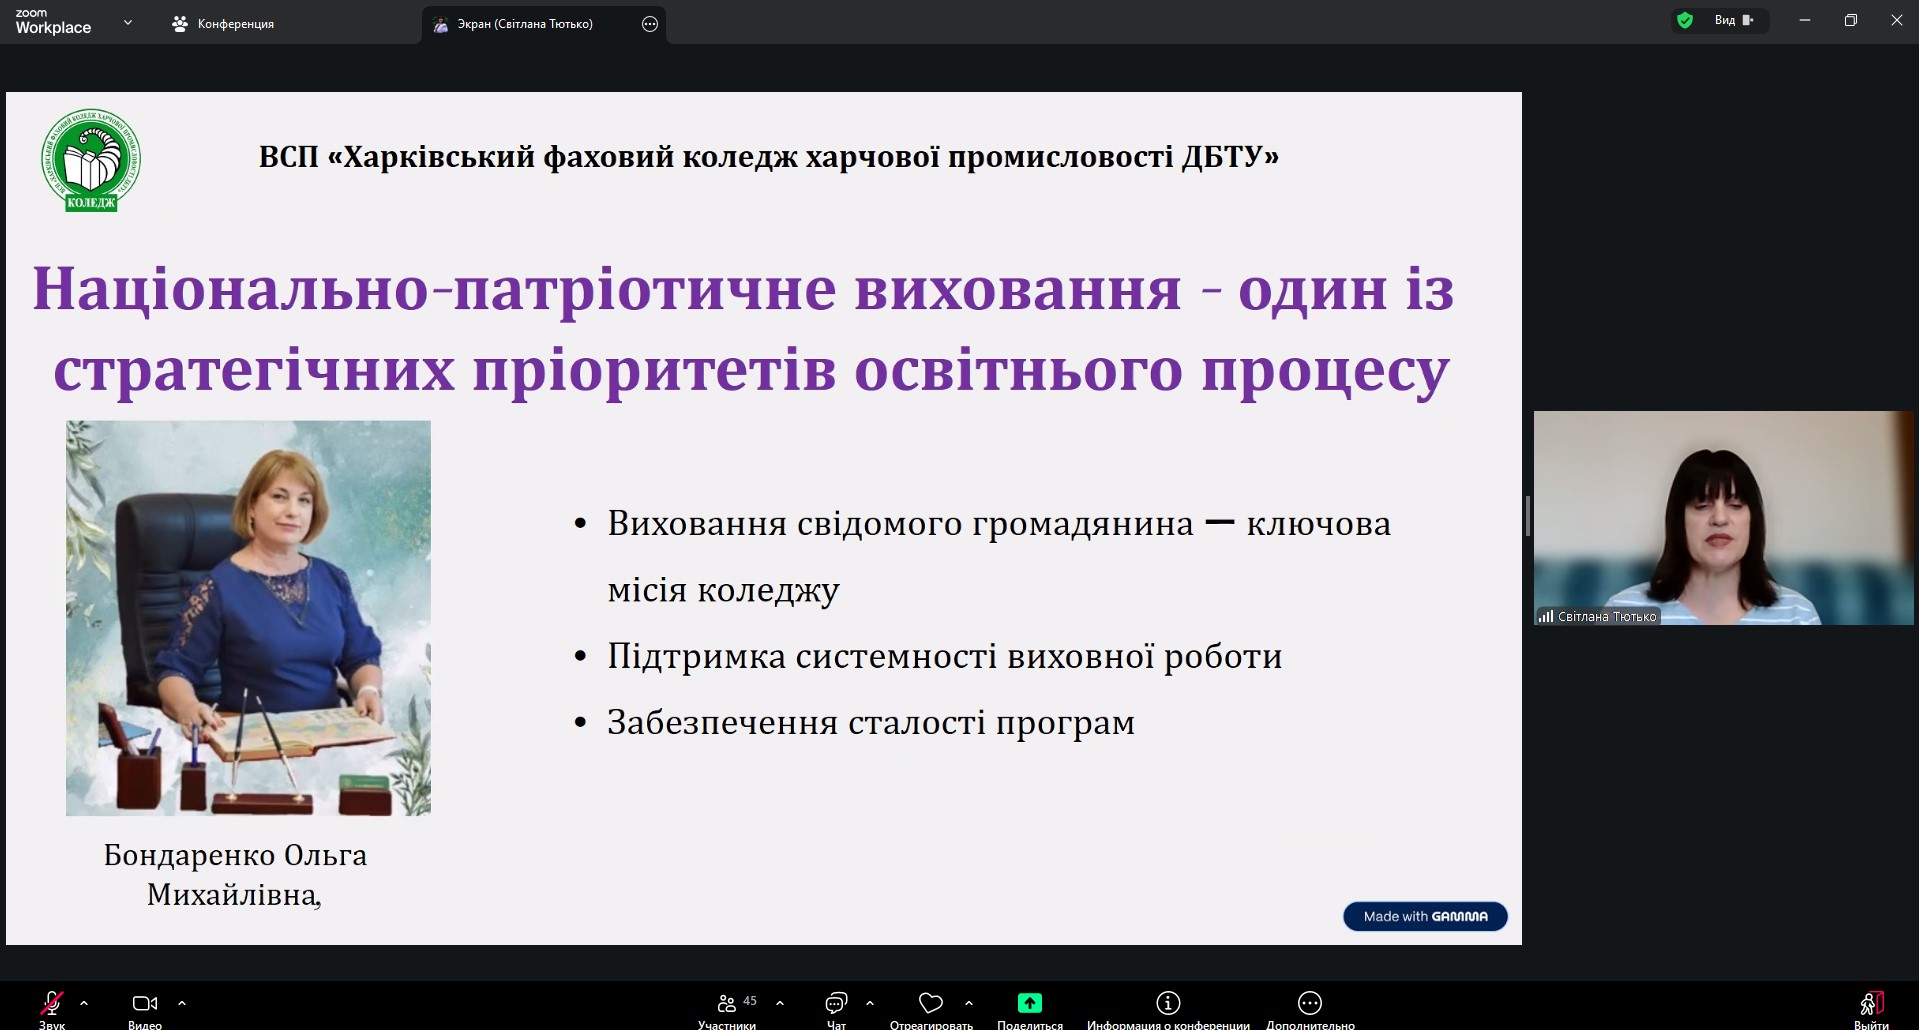Turn on the camera with Видео
Screen dimensions: 1919x1030
[x=145, y=1003]
